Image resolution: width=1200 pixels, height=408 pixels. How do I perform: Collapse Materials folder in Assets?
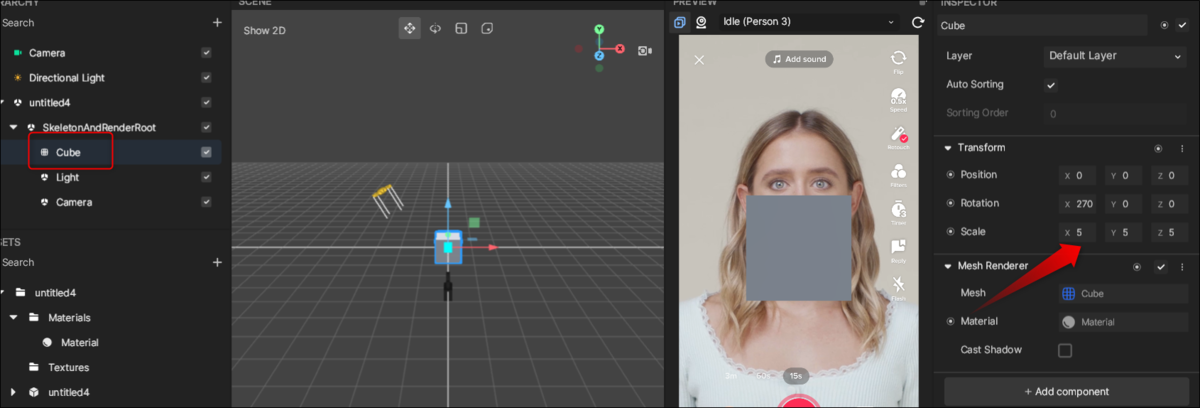[13, 317]
